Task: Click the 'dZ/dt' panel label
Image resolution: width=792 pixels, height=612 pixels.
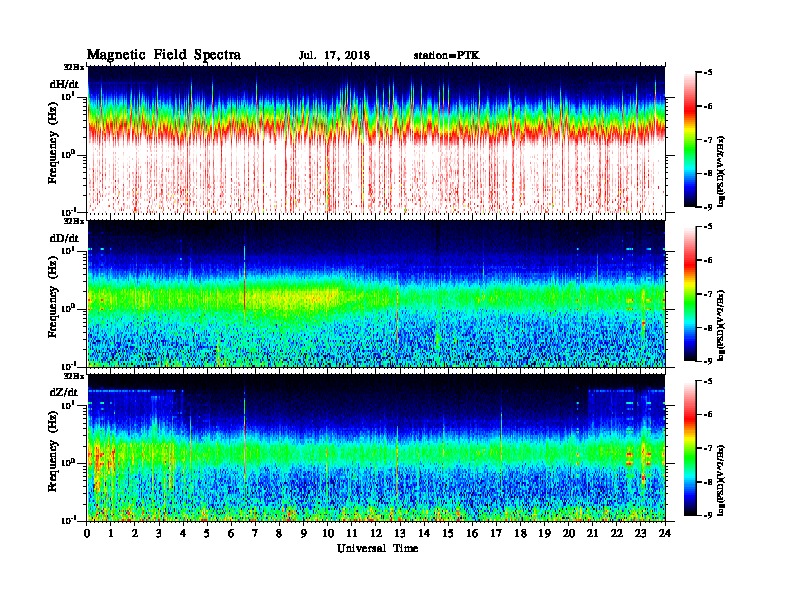Action: pyautogui.click(x=64, y=392)
